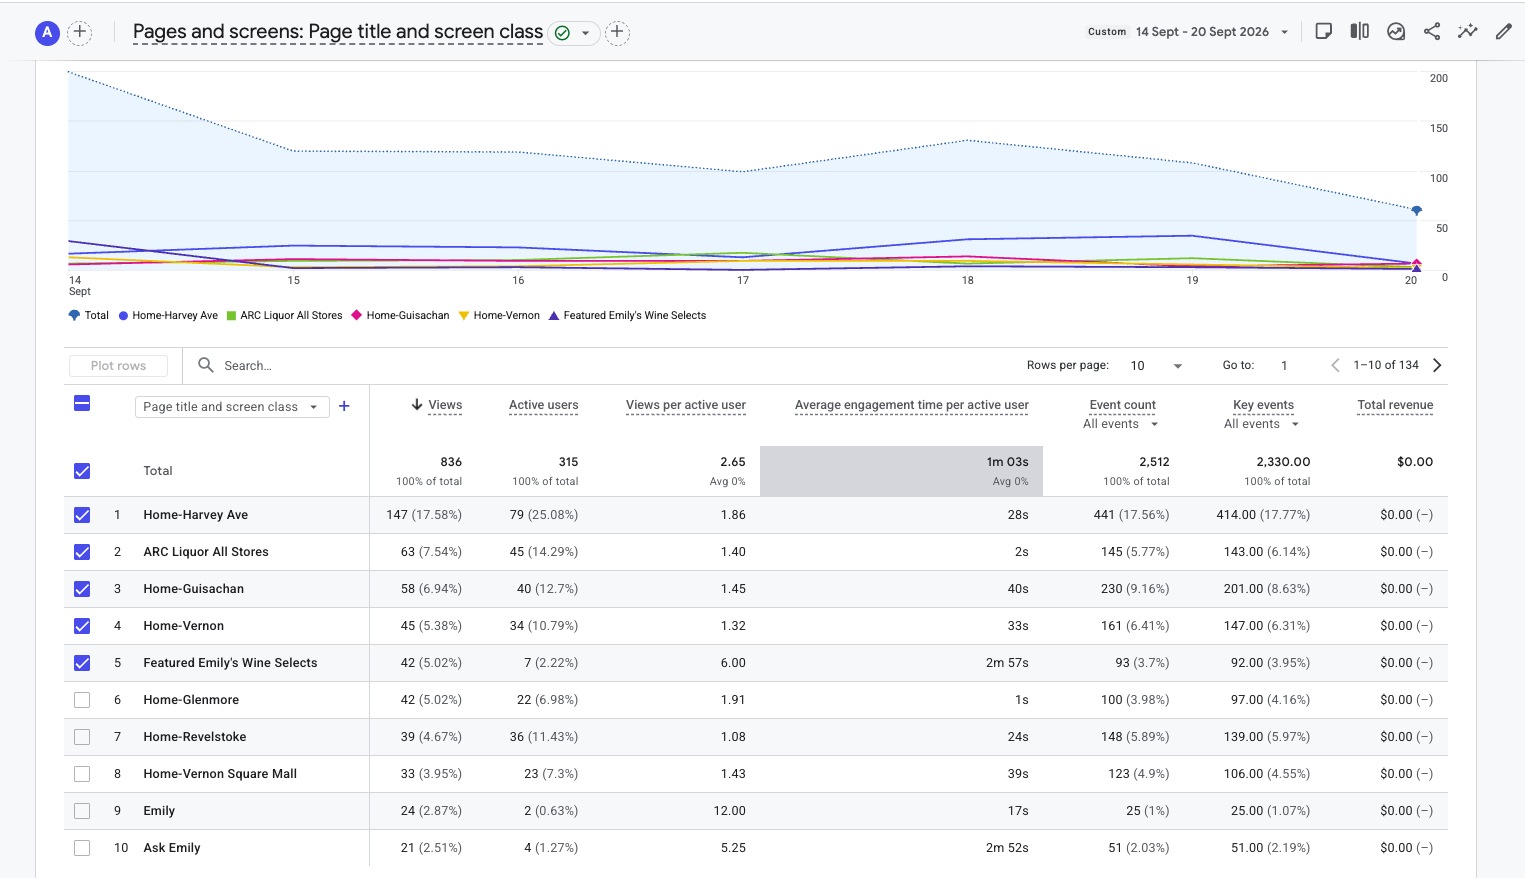The width and height of the screenshot is (1525, 878).
Task: Uncheck the ARC Liquor All Stores checkbox
Action: point(82,552)
